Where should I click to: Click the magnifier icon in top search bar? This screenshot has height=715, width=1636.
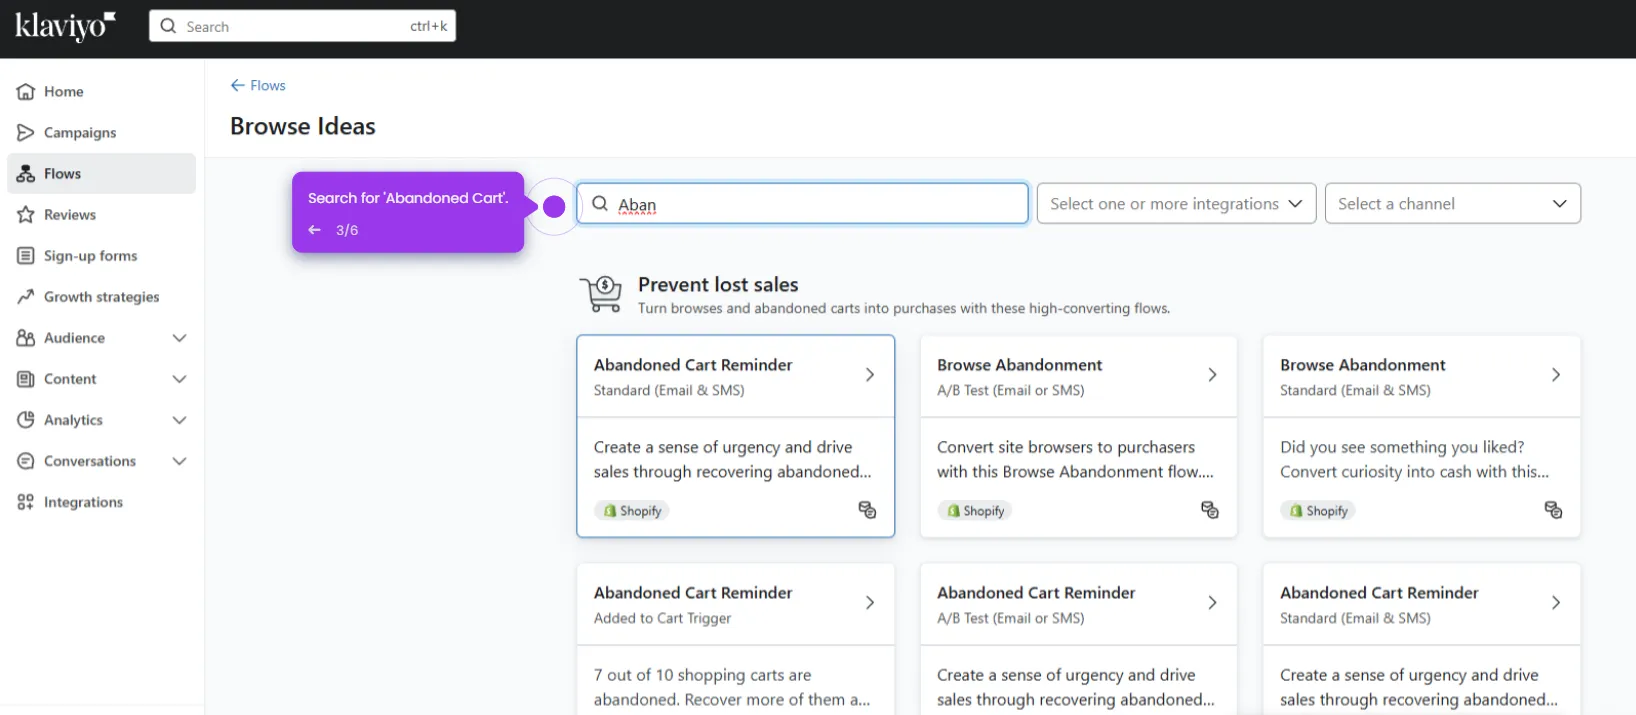(x=168, y=26)
